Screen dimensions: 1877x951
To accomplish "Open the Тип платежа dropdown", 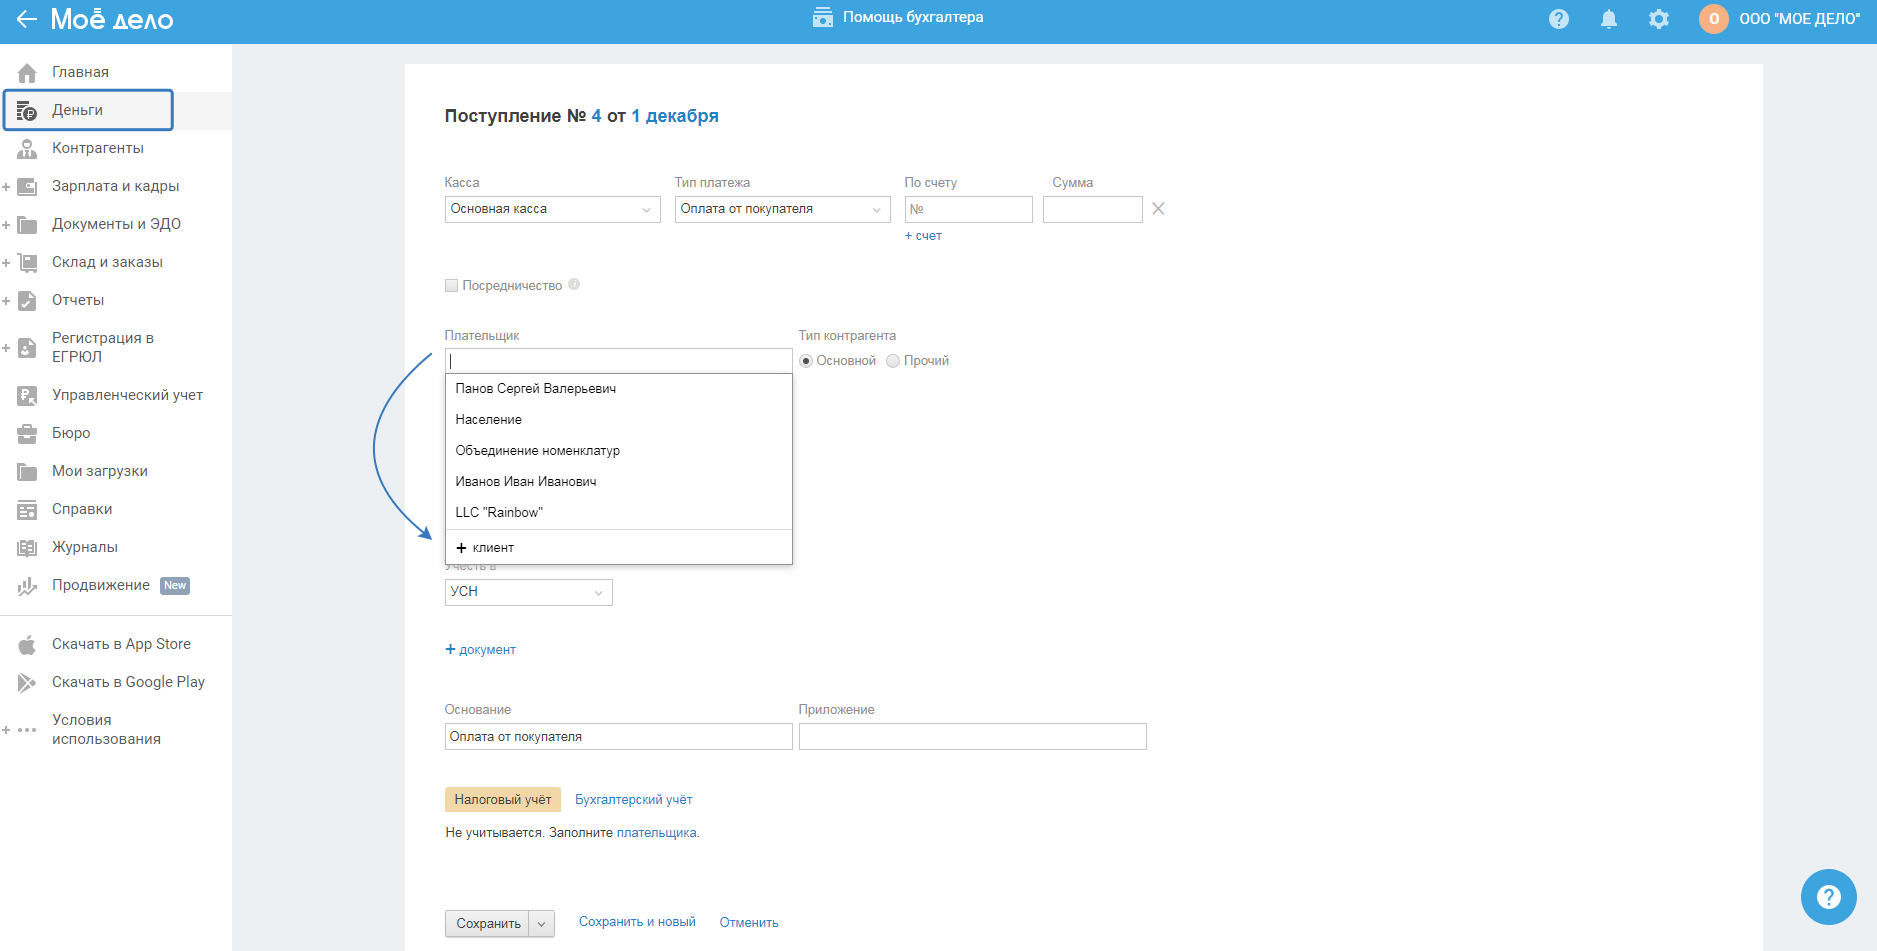I will click(x=782, y=209).
